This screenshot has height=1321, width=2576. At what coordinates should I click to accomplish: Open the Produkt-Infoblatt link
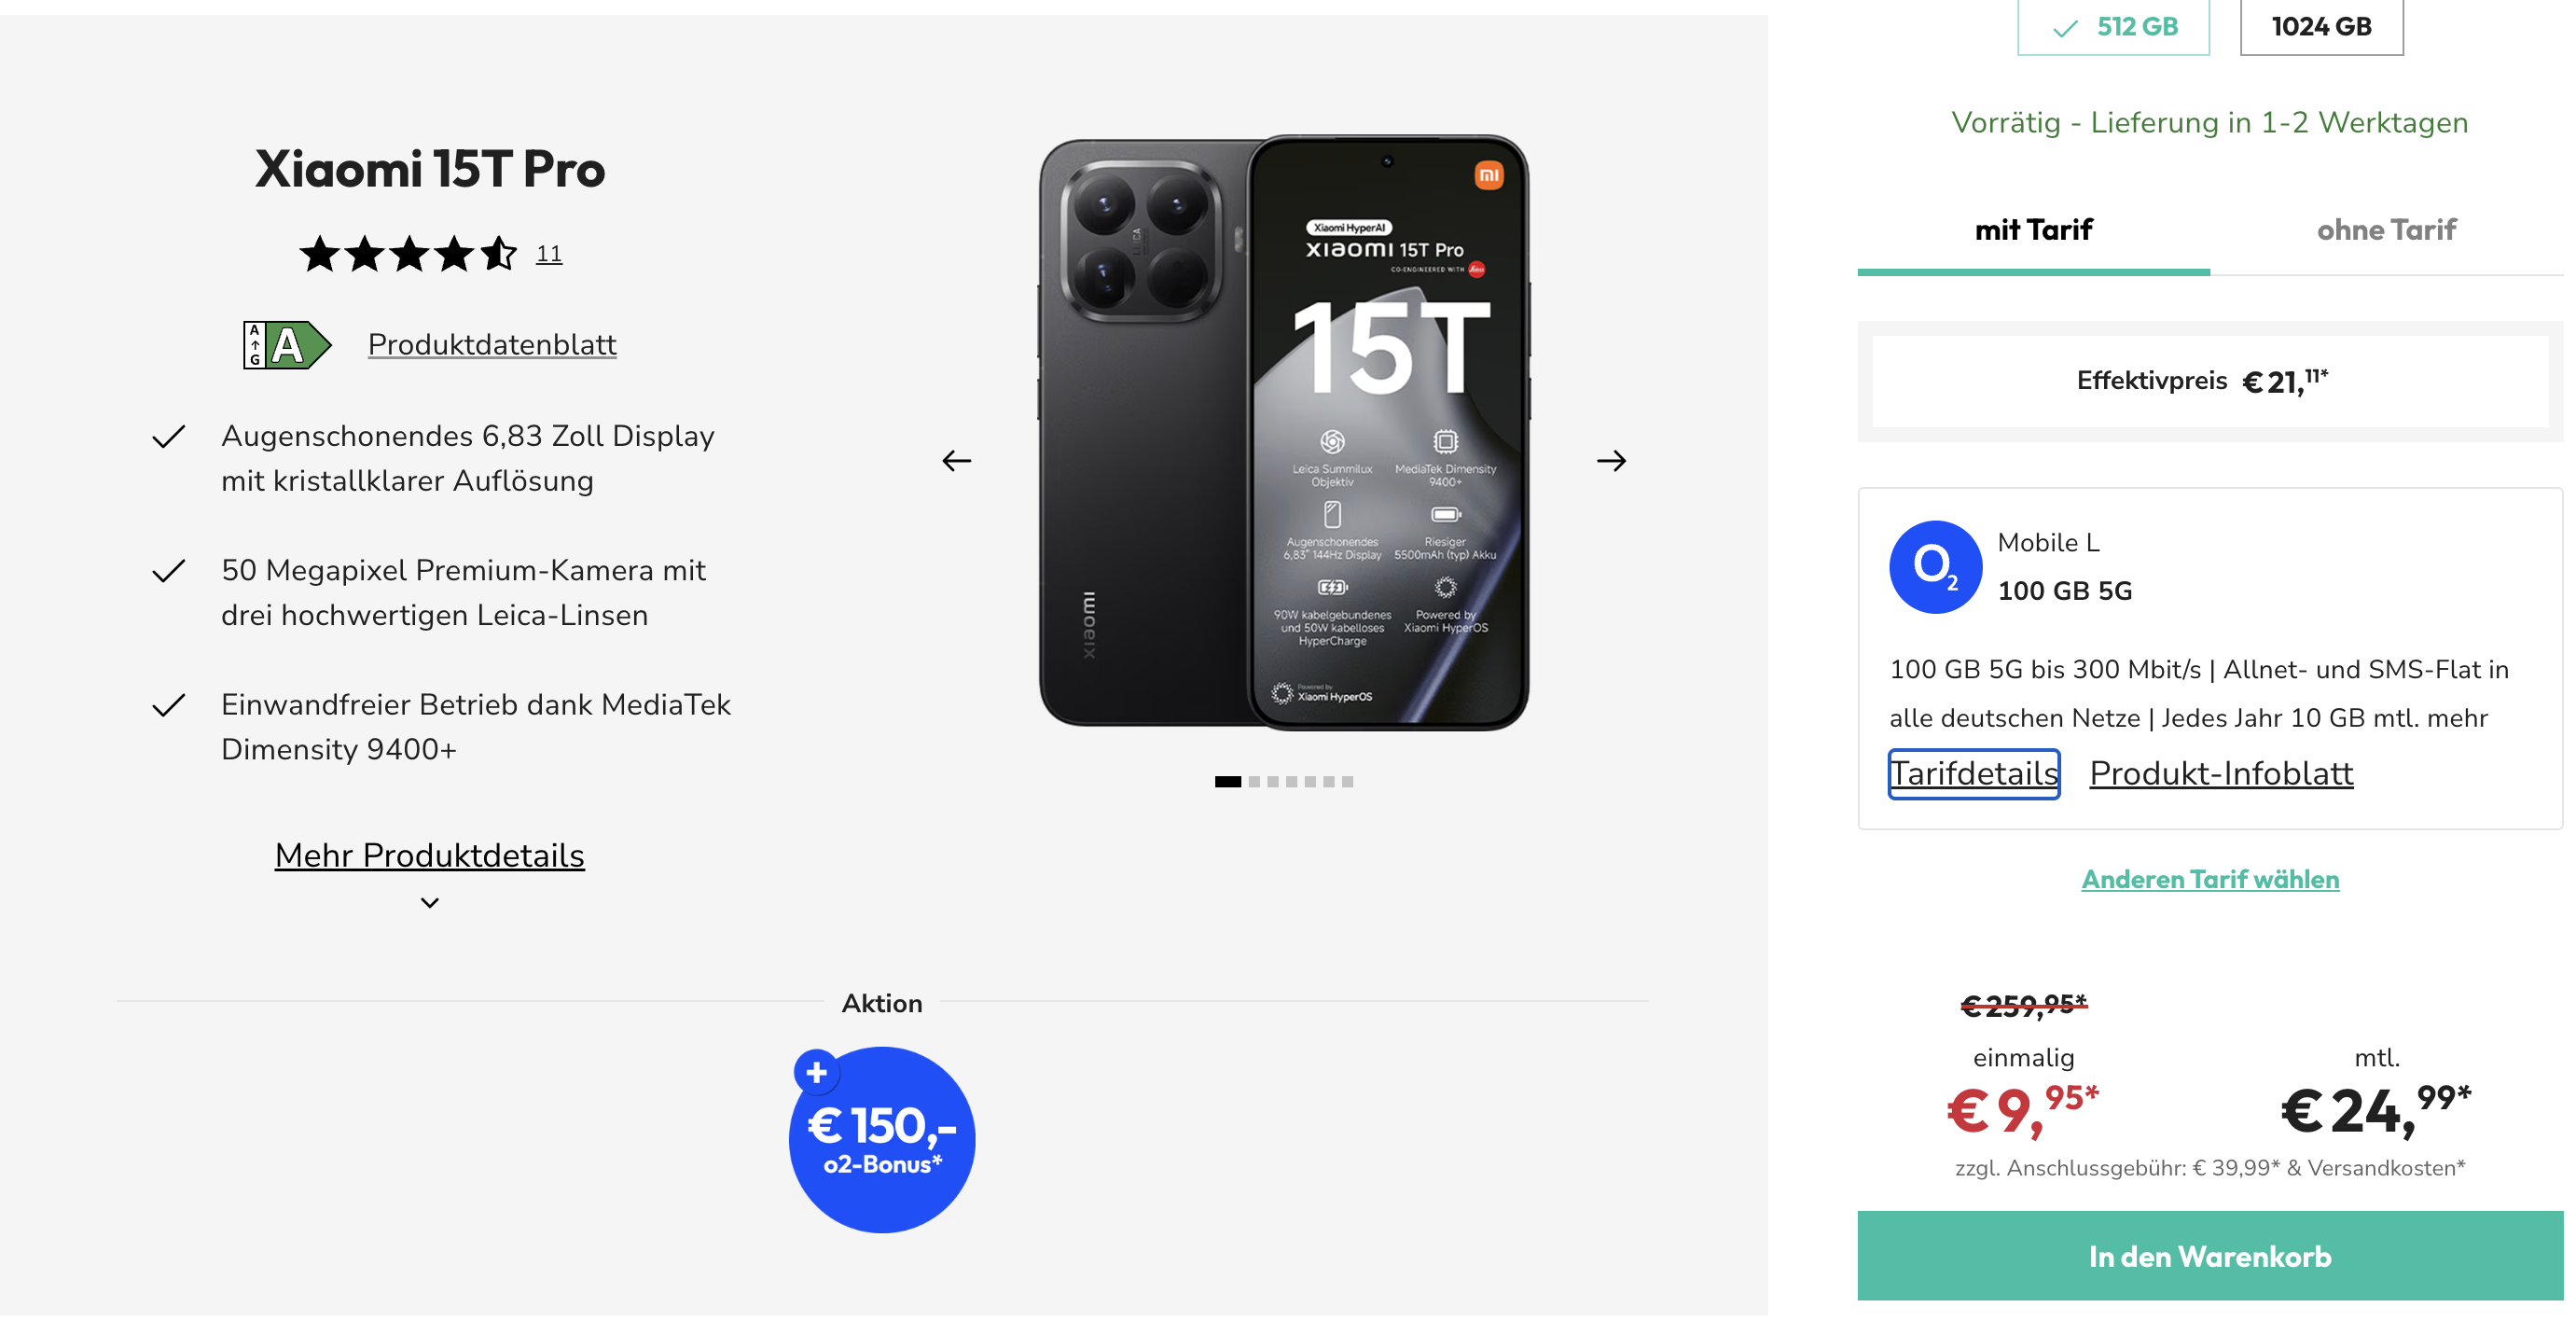[2221, 774]
